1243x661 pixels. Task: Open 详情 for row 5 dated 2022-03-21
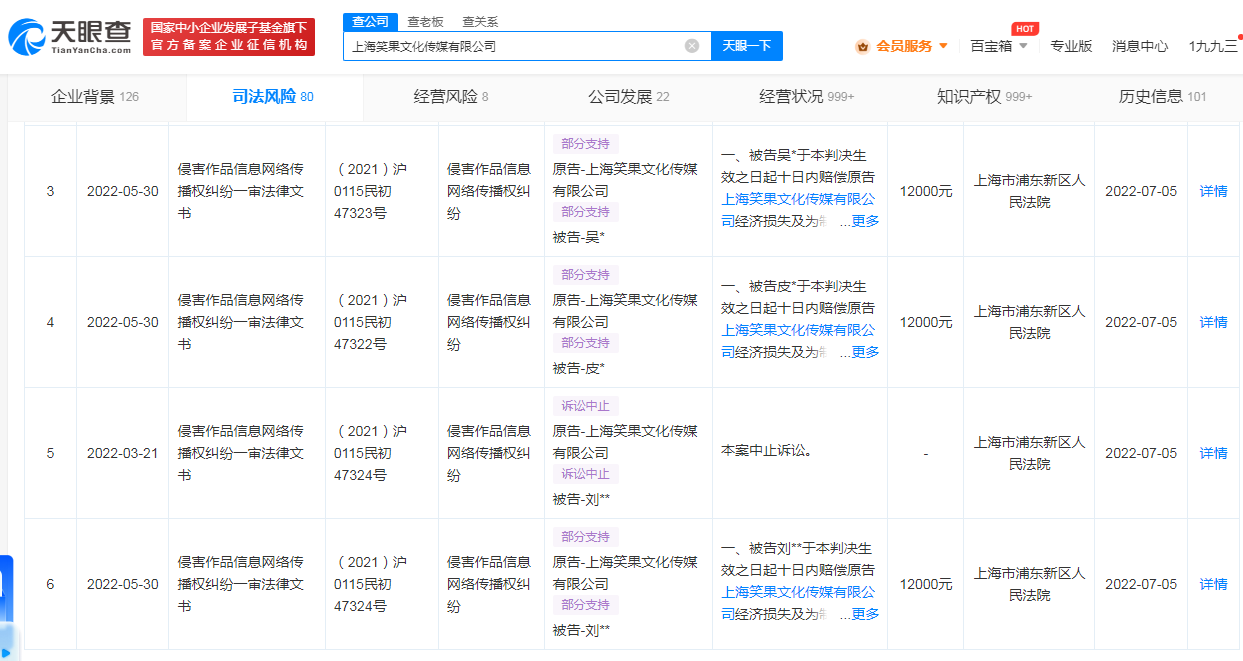pos(1213,453)
